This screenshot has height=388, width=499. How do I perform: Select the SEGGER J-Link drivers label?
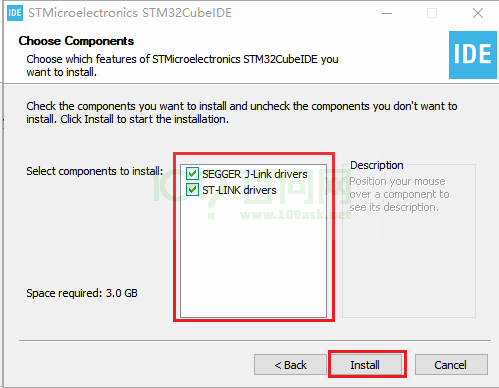(255, 174)
